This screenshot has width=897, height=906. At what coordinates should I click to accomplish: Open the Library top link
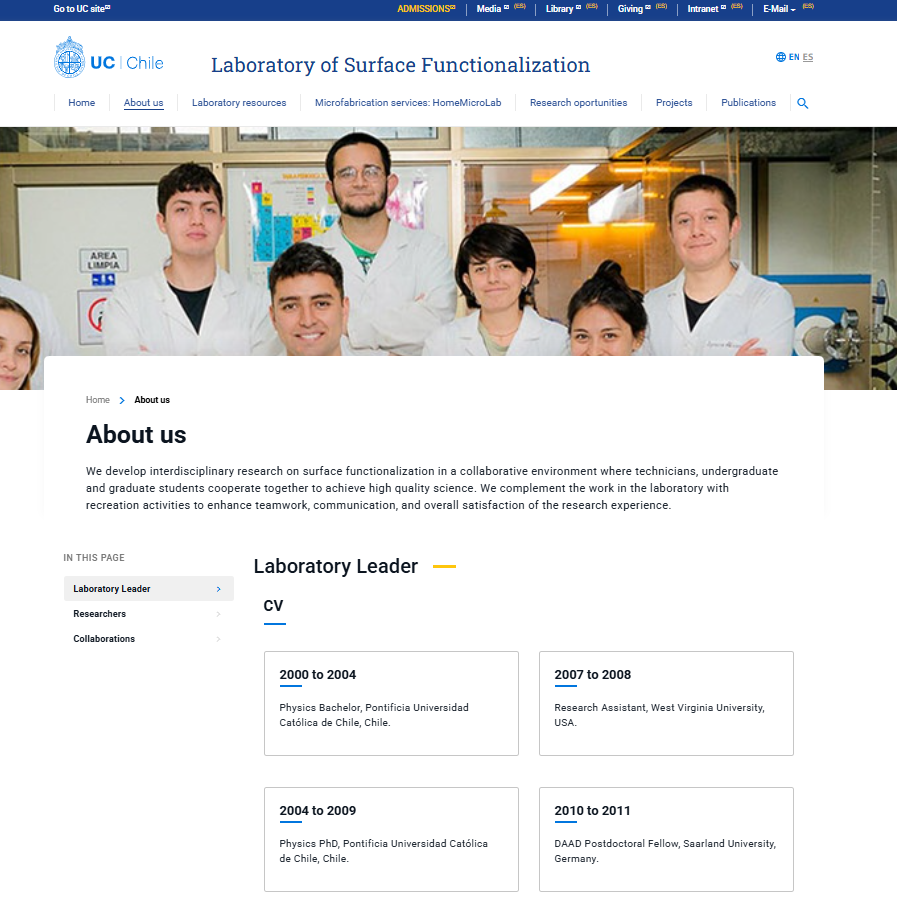(563, 9)
